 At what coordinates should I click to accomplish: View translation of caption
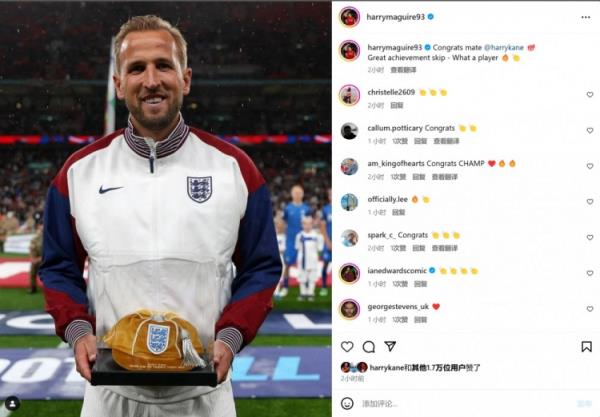(x=403, y=70)
